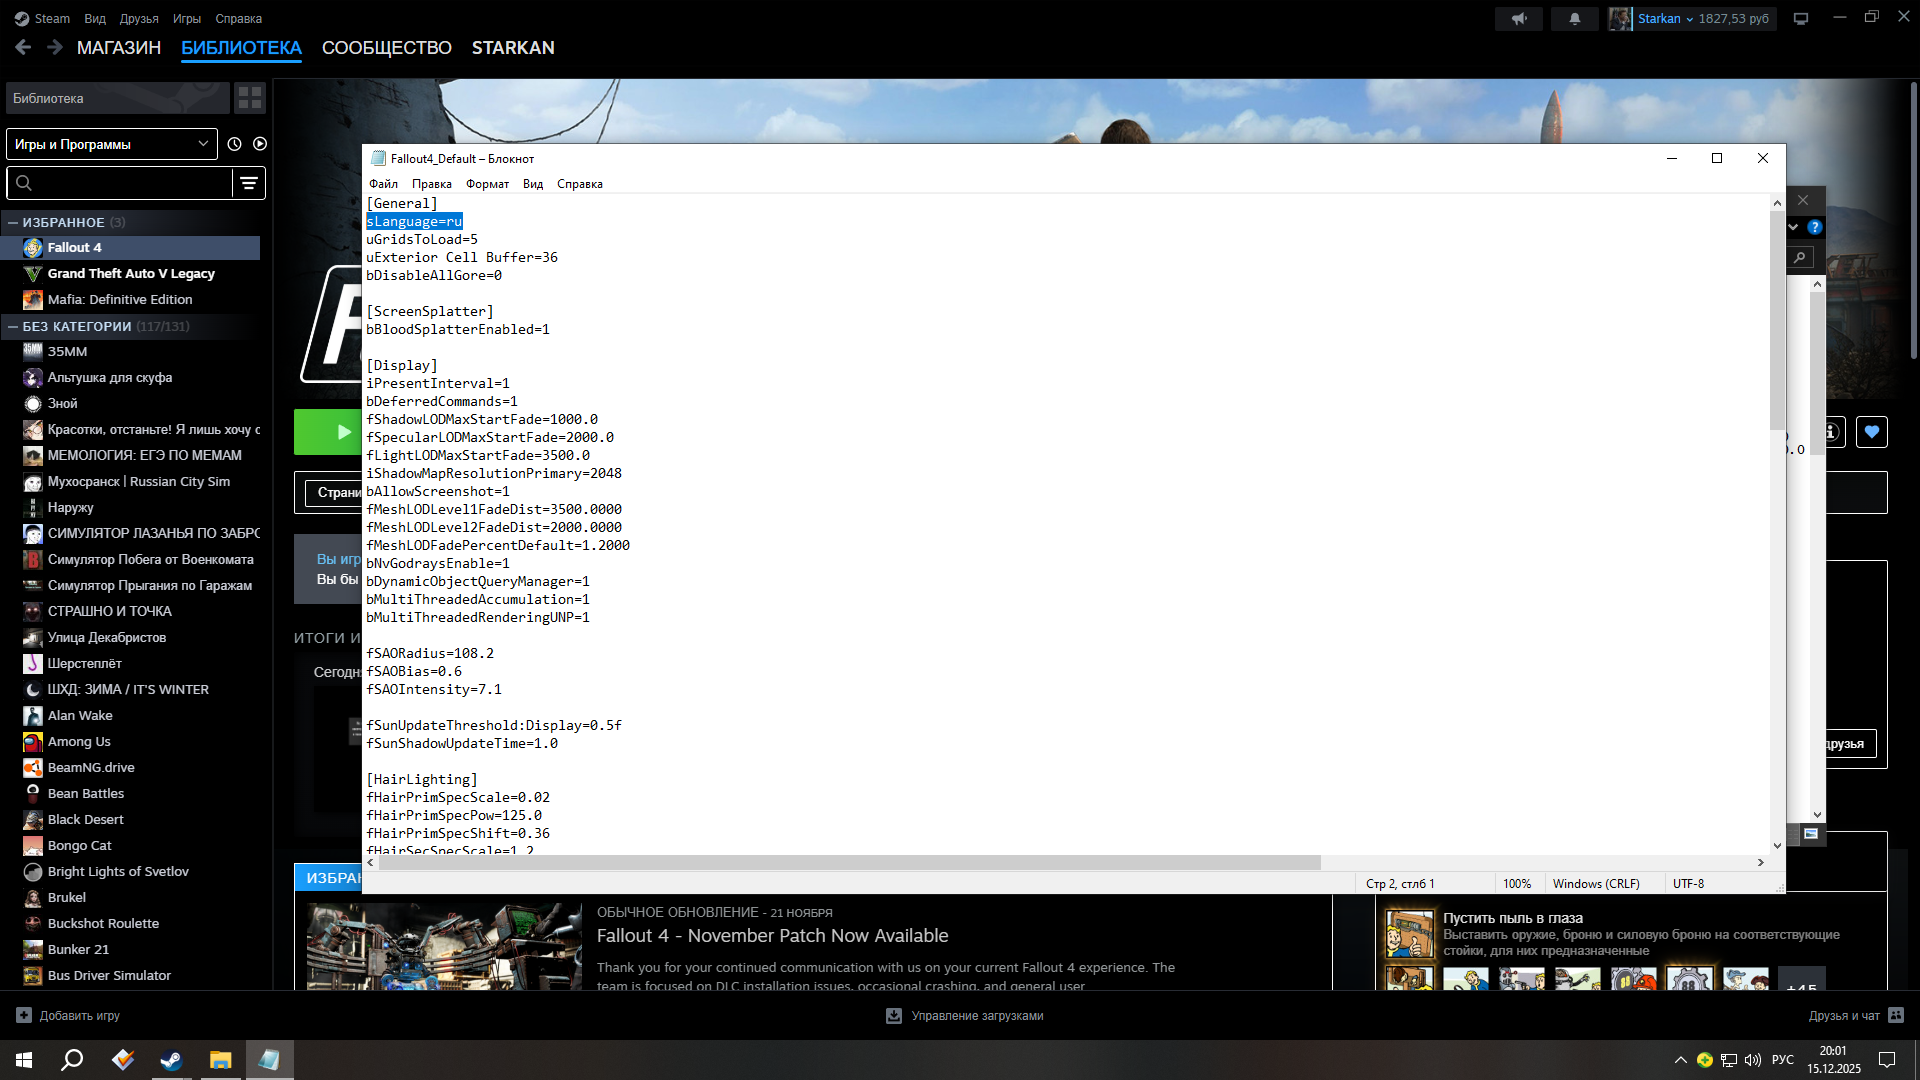Screen dimensions: 1920x1080
Task: Click the green Play button for Fallout 4
Action: tap(328, 432)
